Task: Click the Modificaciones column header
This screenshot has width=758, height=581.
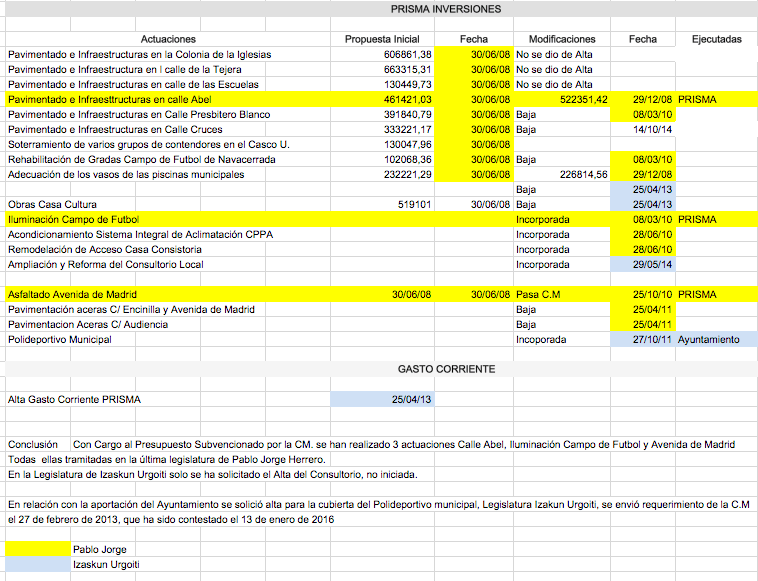Action: [x=562, y=39]
